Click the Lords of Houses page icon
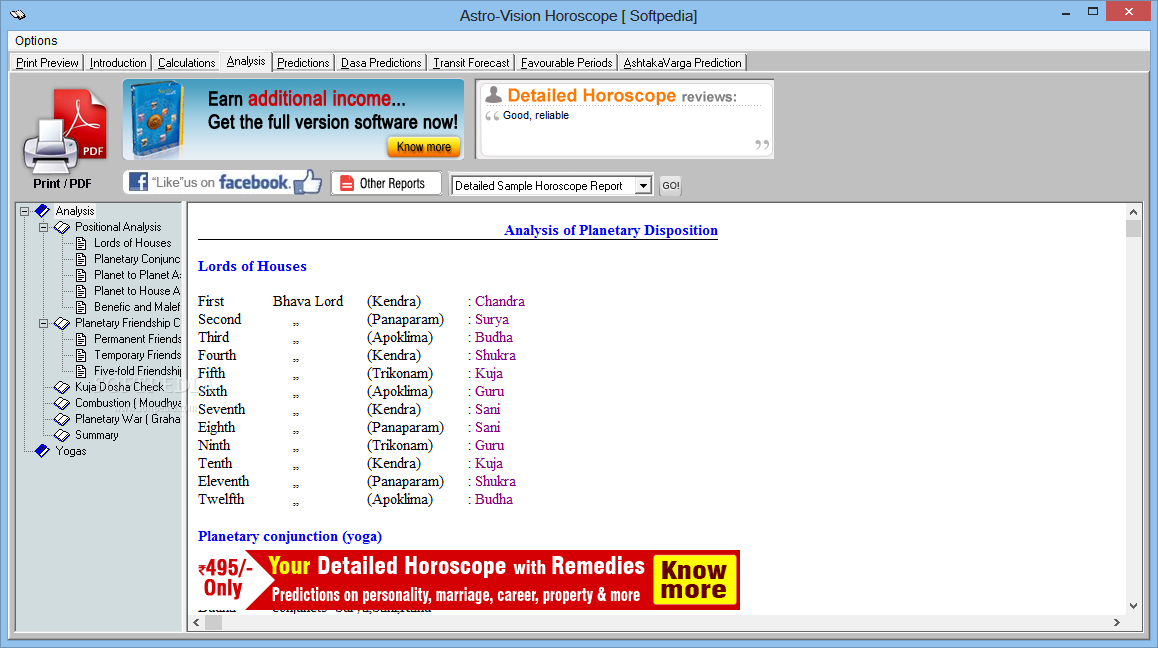Screen dimensions: 1158x648 [x=81, y=243]
